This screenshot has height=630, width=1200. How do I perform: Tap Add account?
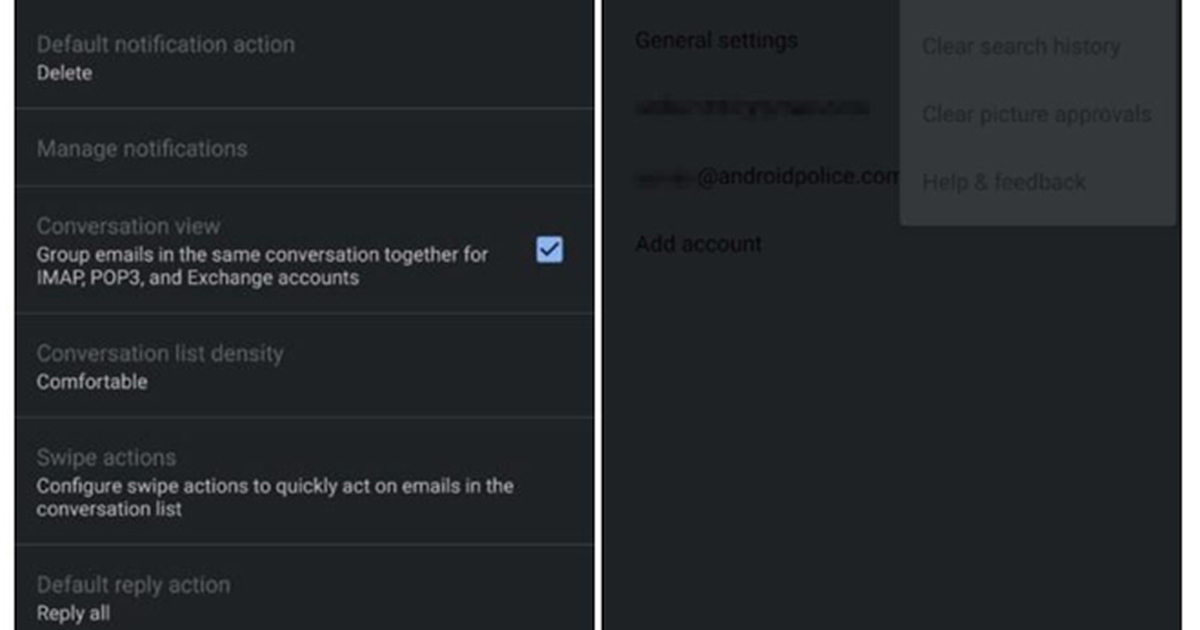click(x=697, y=243)
